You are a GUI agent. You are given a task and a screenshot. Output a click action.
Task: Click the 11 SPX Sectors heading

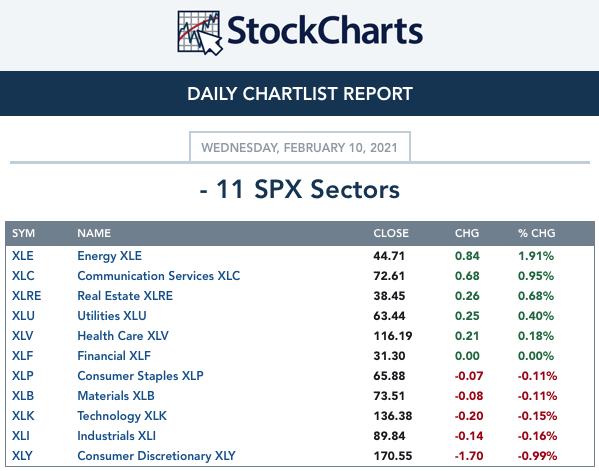(x=300, y=189)
